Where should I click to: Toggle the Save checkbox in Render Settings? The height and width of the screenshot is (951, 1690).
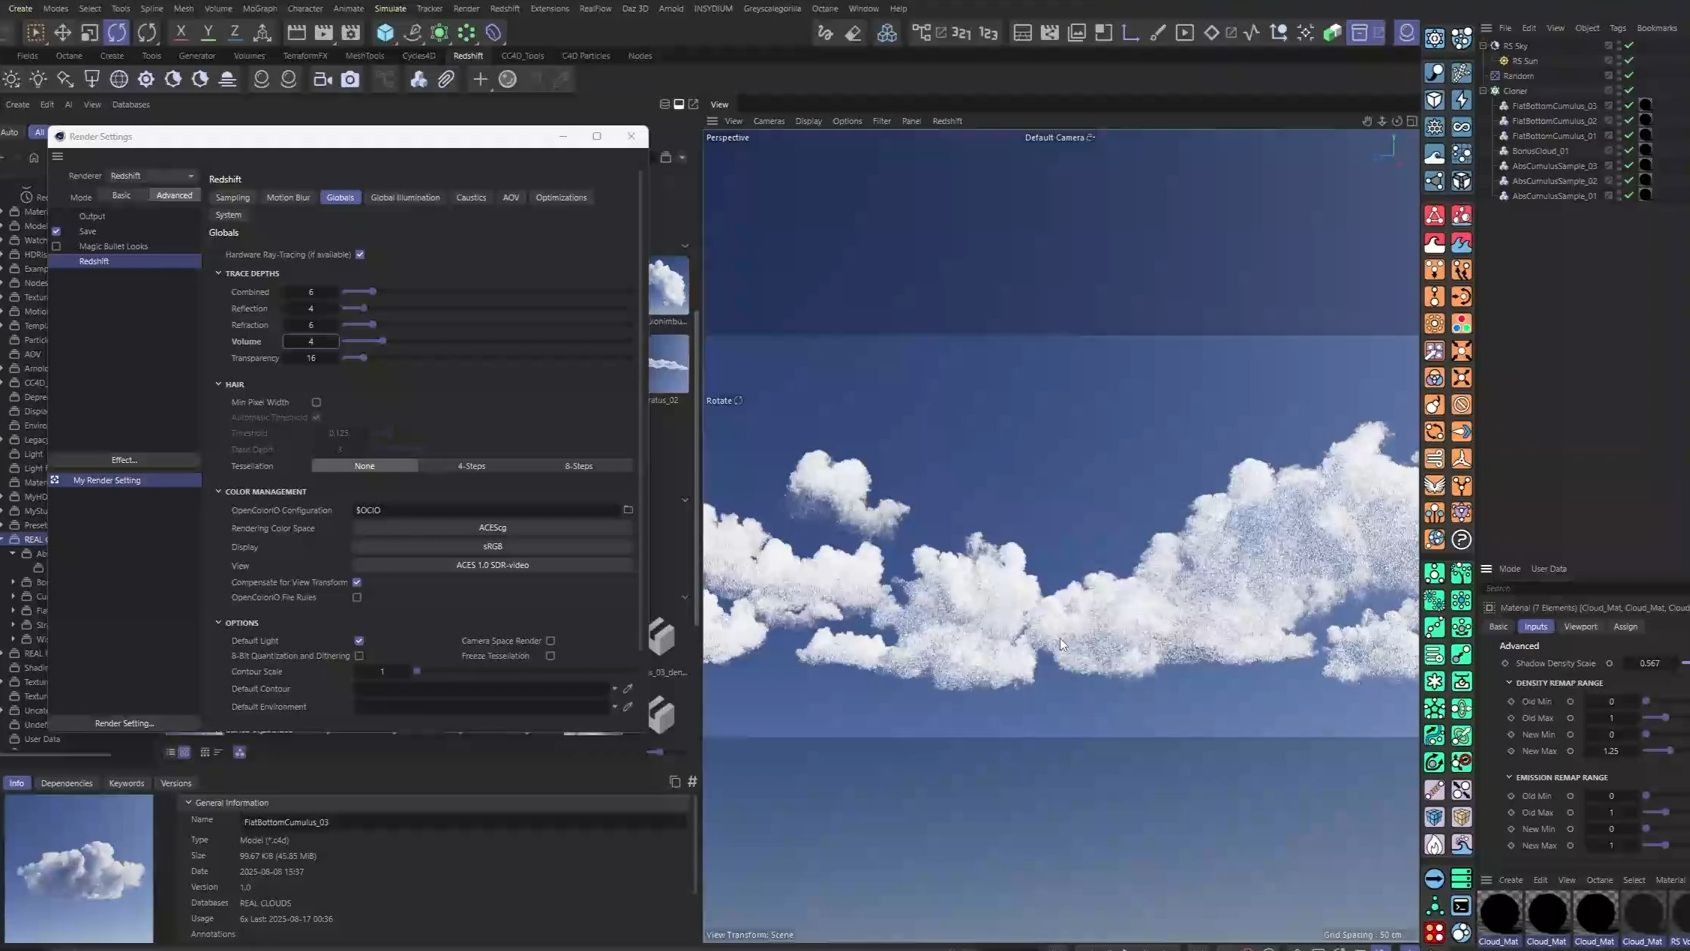pos(56,231)
